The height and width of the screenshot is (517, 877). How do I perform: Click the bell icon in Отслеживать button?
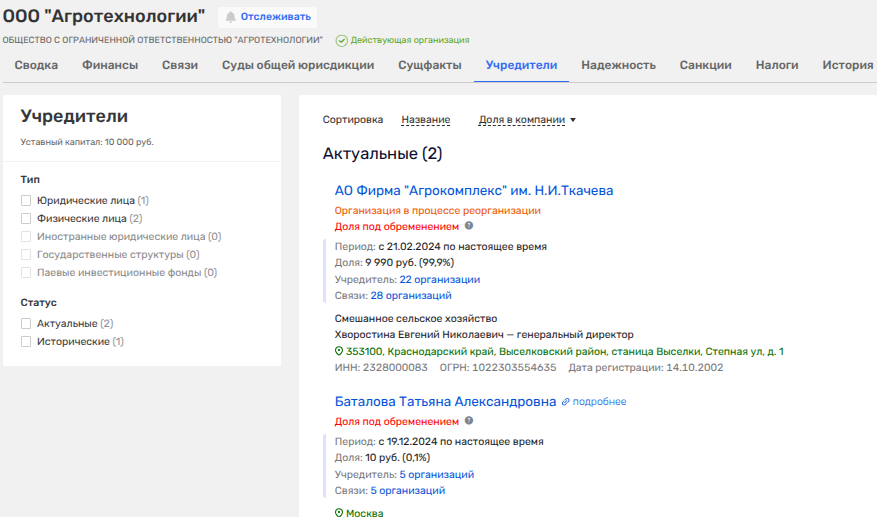[x=231, y=17]
